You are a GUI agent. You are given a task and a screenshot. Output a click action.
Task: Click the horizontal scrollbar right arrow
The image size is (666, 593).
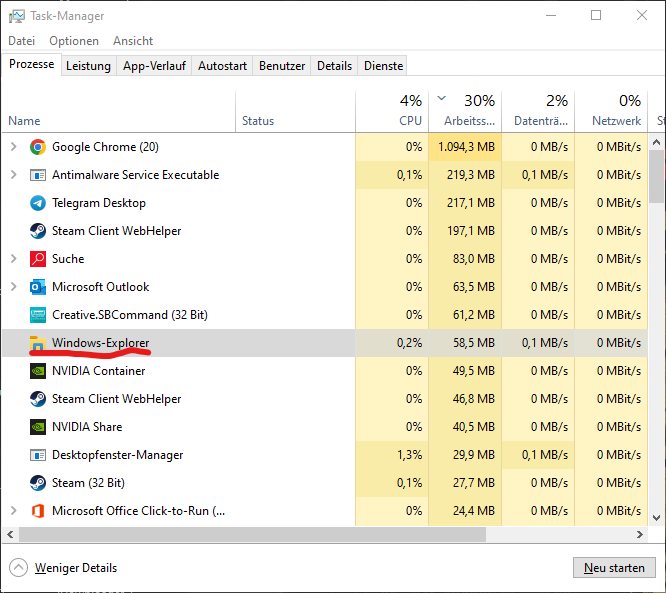pos(640,534)
